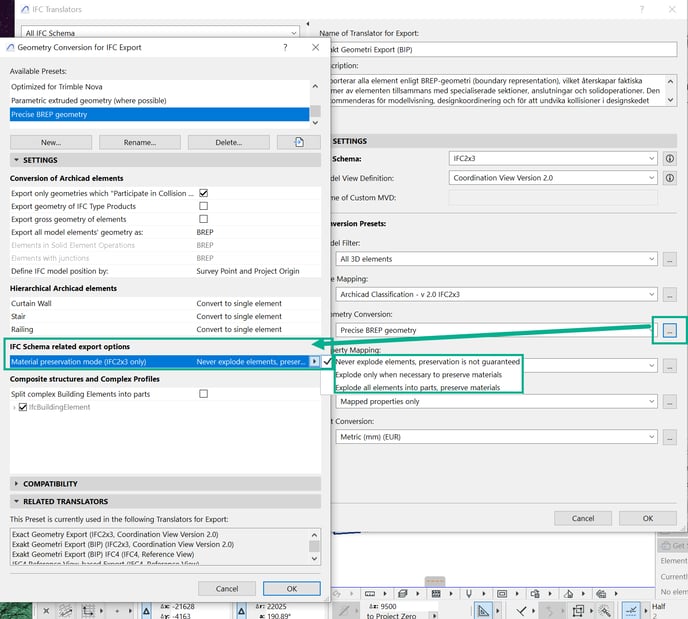Enable Split complex Building Elements into parts
Image resolution: width=688 pixels, height=619 pixels.
pos(204,394)
